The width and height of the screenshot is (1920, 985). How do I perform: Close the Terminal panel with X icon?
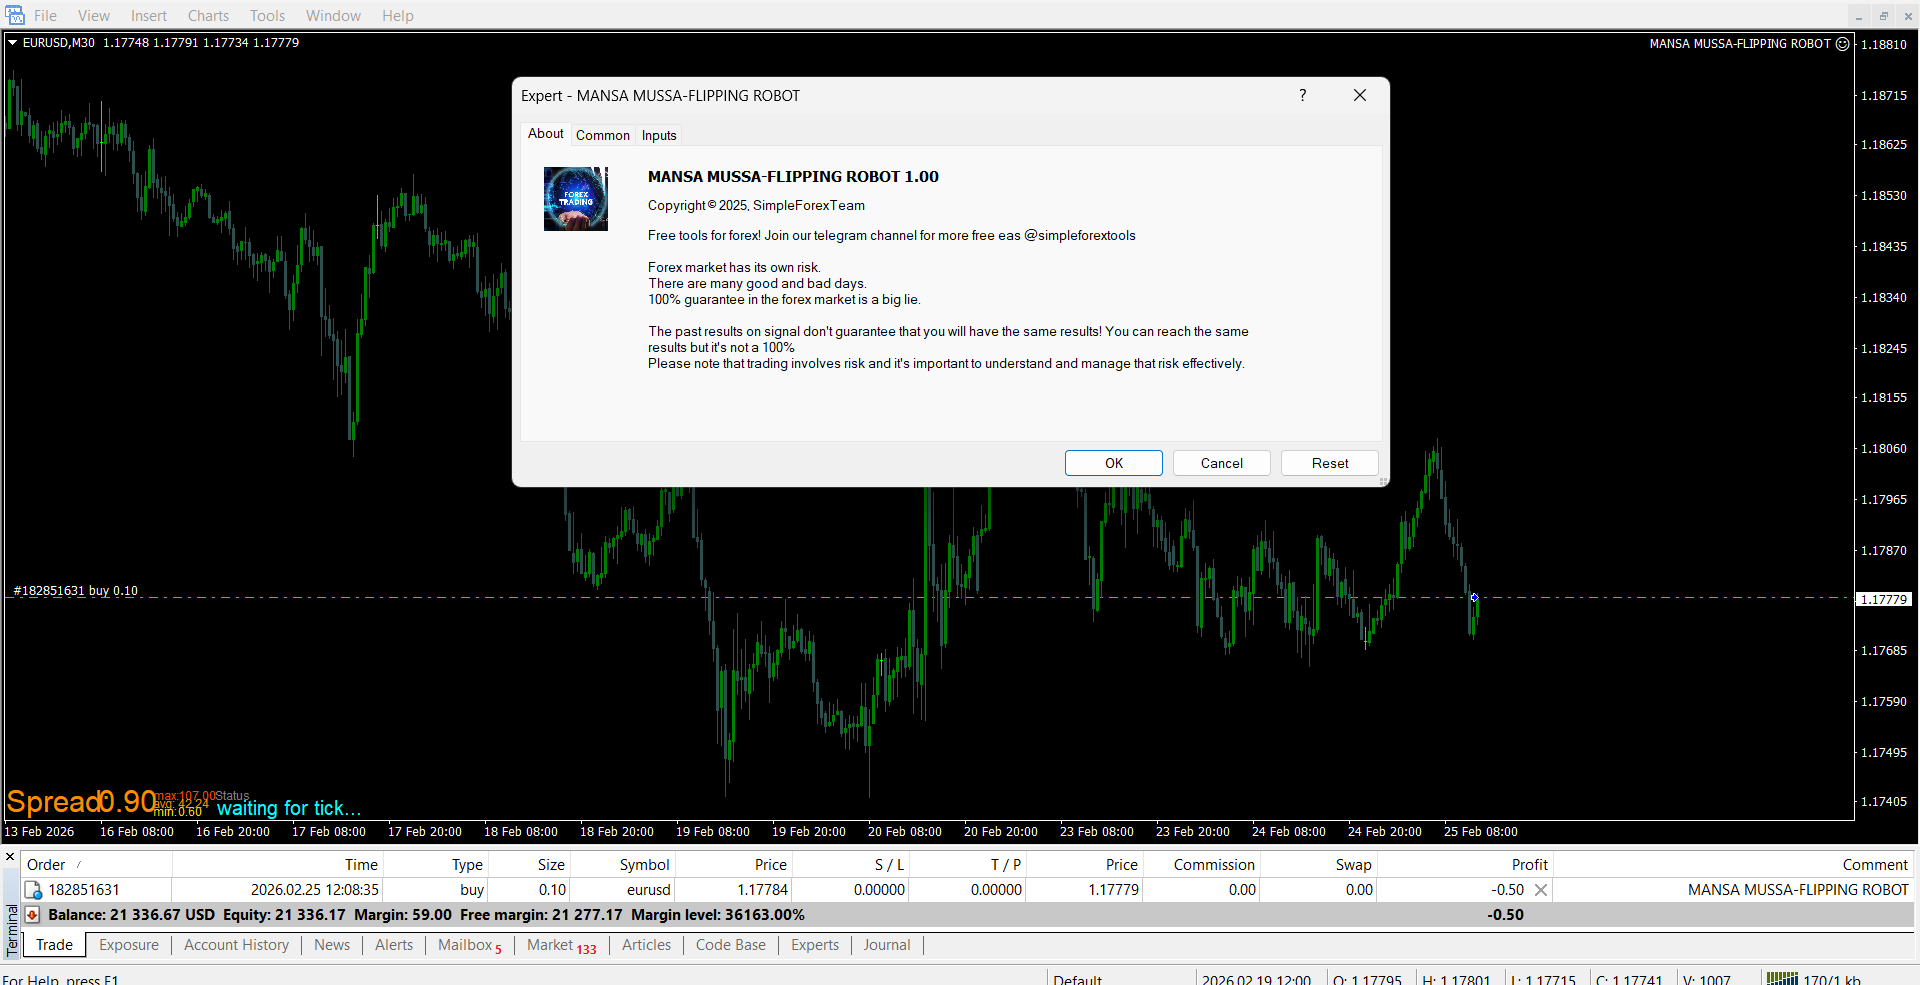[10, 857]
